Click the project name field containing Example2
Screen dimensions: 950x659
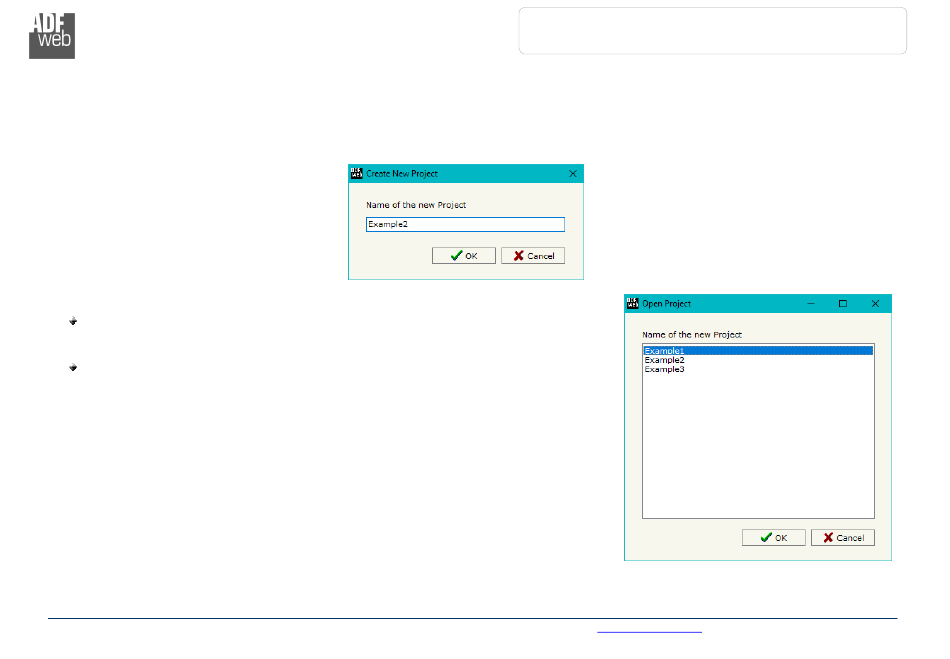[x=465, y=224]
